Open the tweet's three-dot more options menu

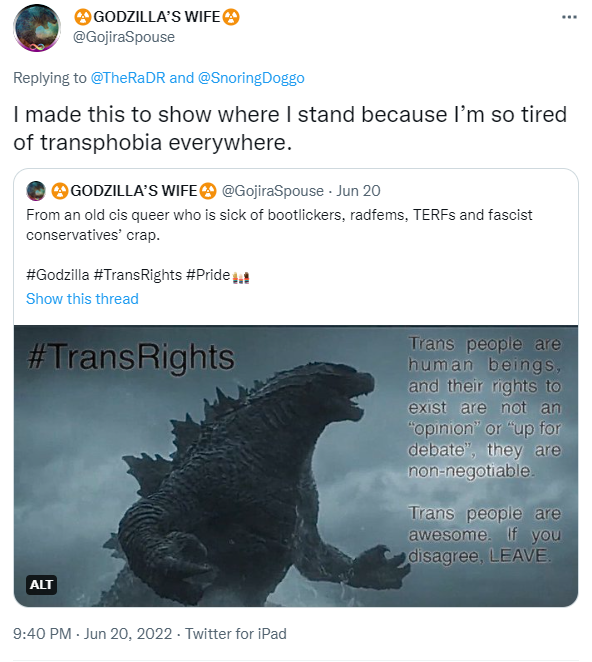click(x=569, y=17)
